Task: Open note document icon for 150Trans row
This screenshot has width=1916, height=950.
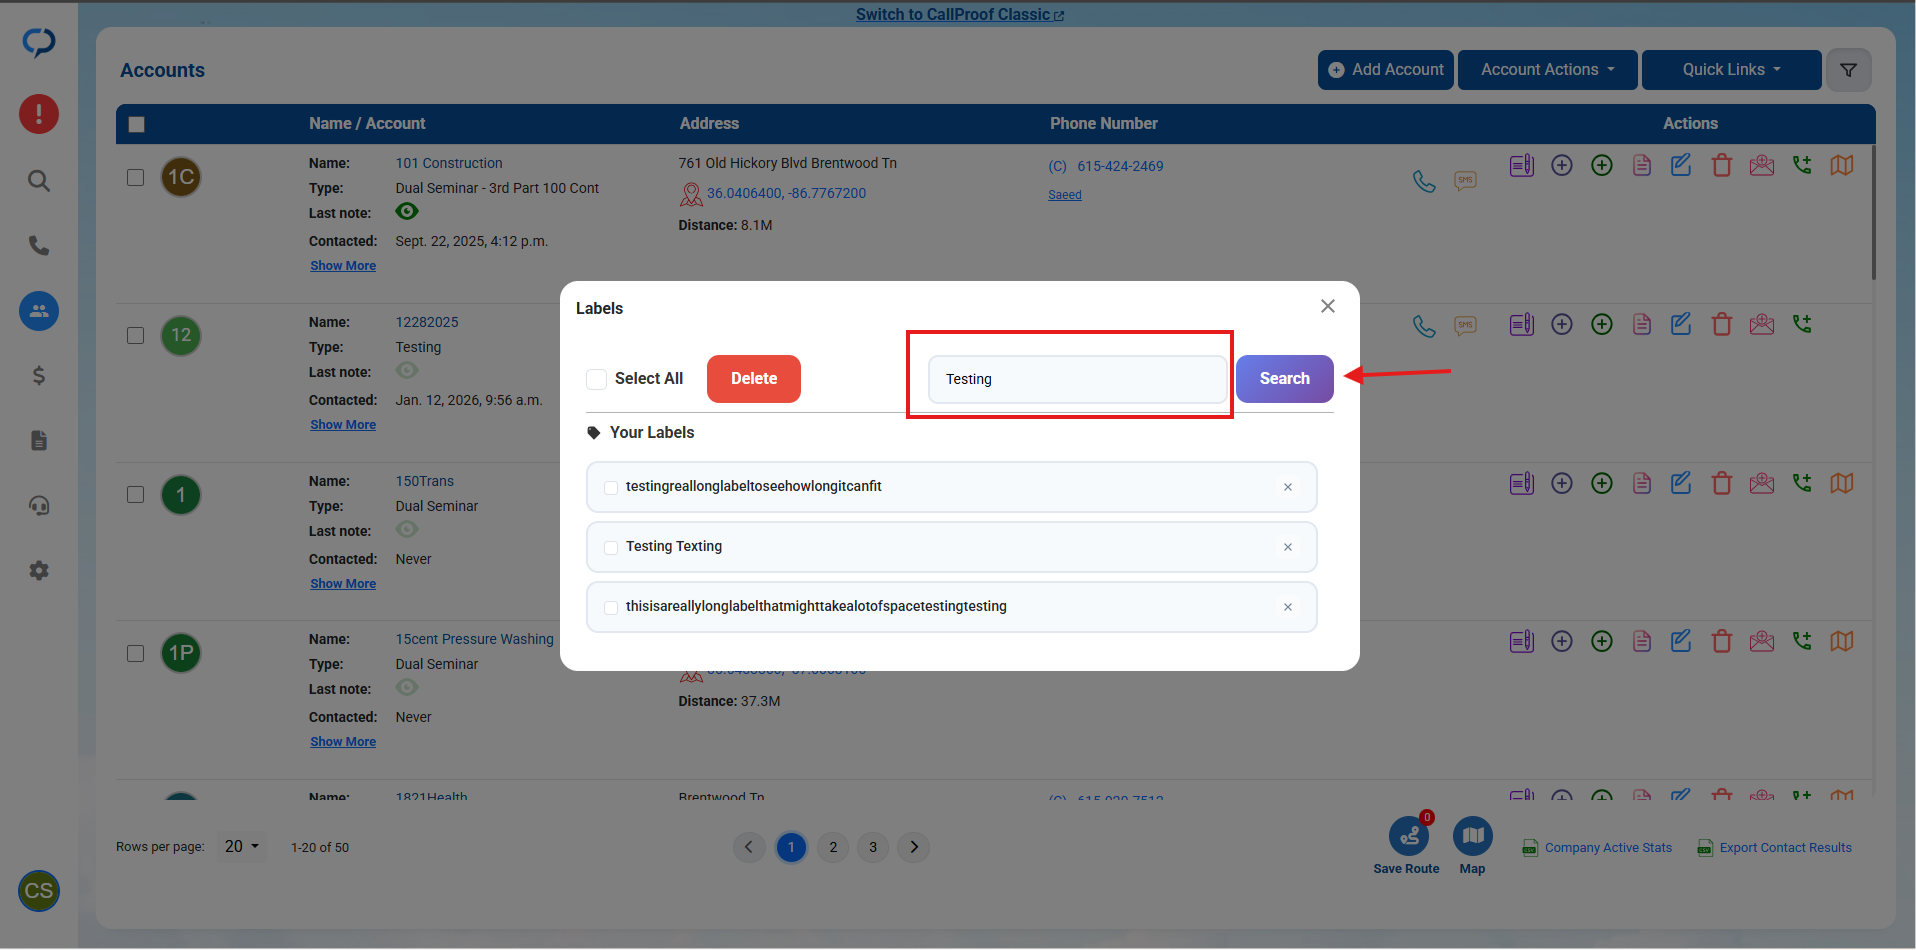Action: 1642,483
